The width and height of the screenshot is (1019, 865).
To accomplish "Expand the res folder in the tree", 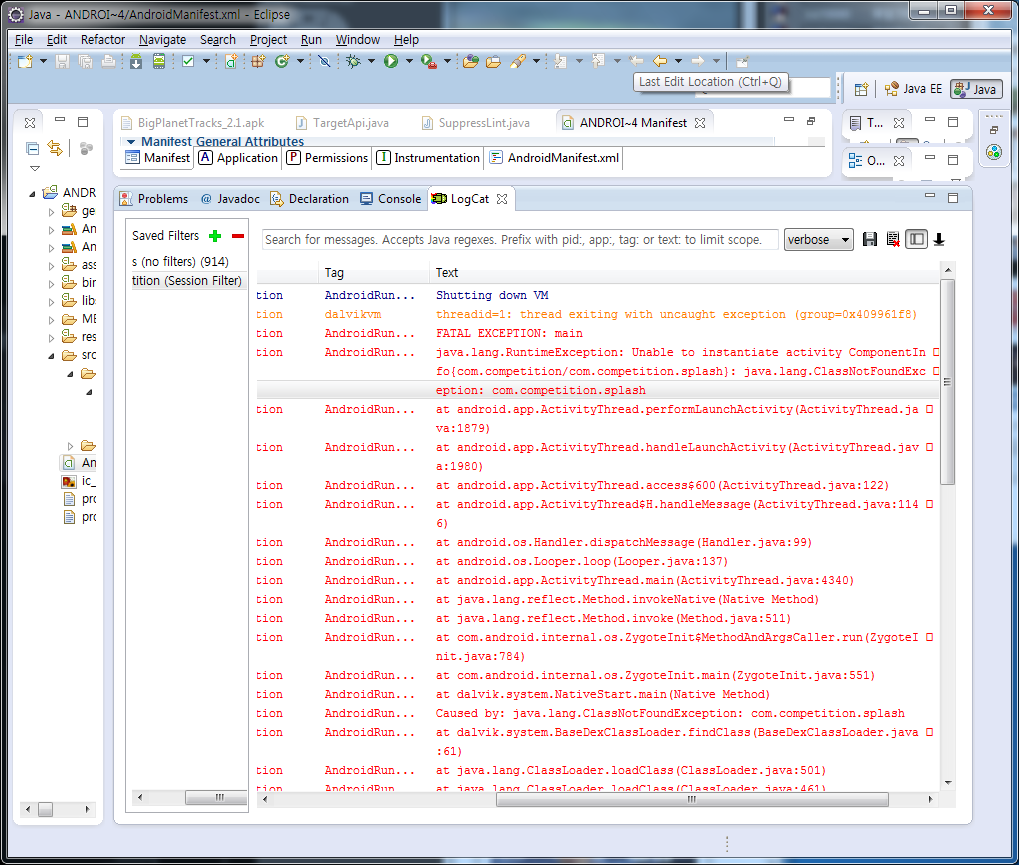I will pos(51,338).
